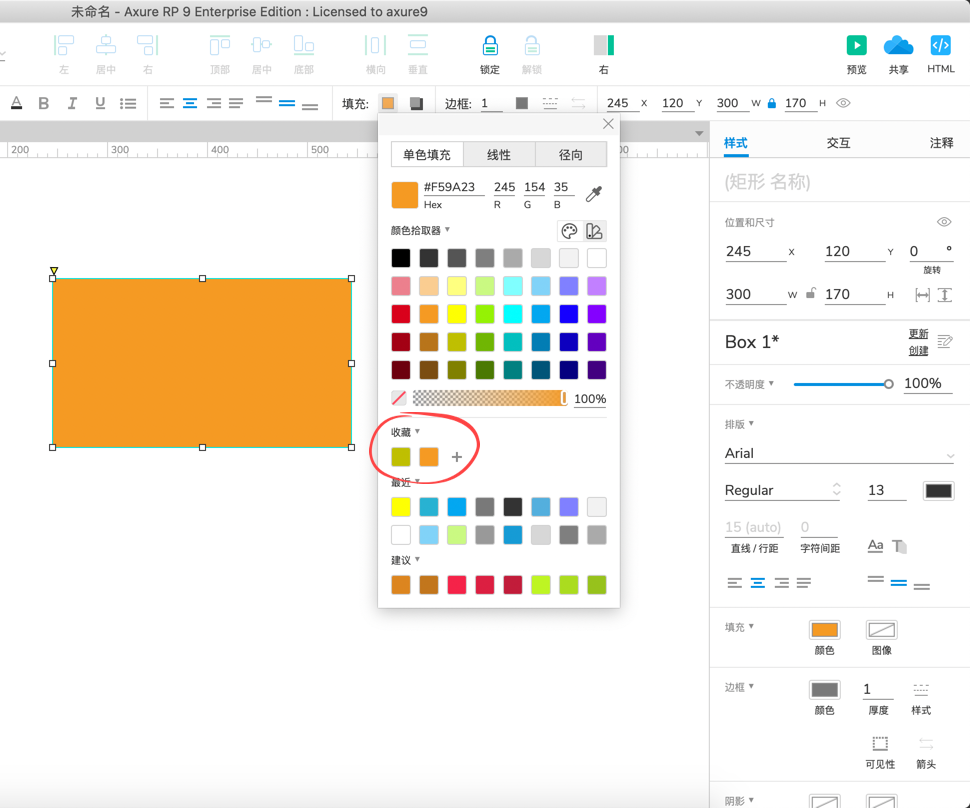Select the 线性 gradient tab
970x808 pixels.
[499, 155]
